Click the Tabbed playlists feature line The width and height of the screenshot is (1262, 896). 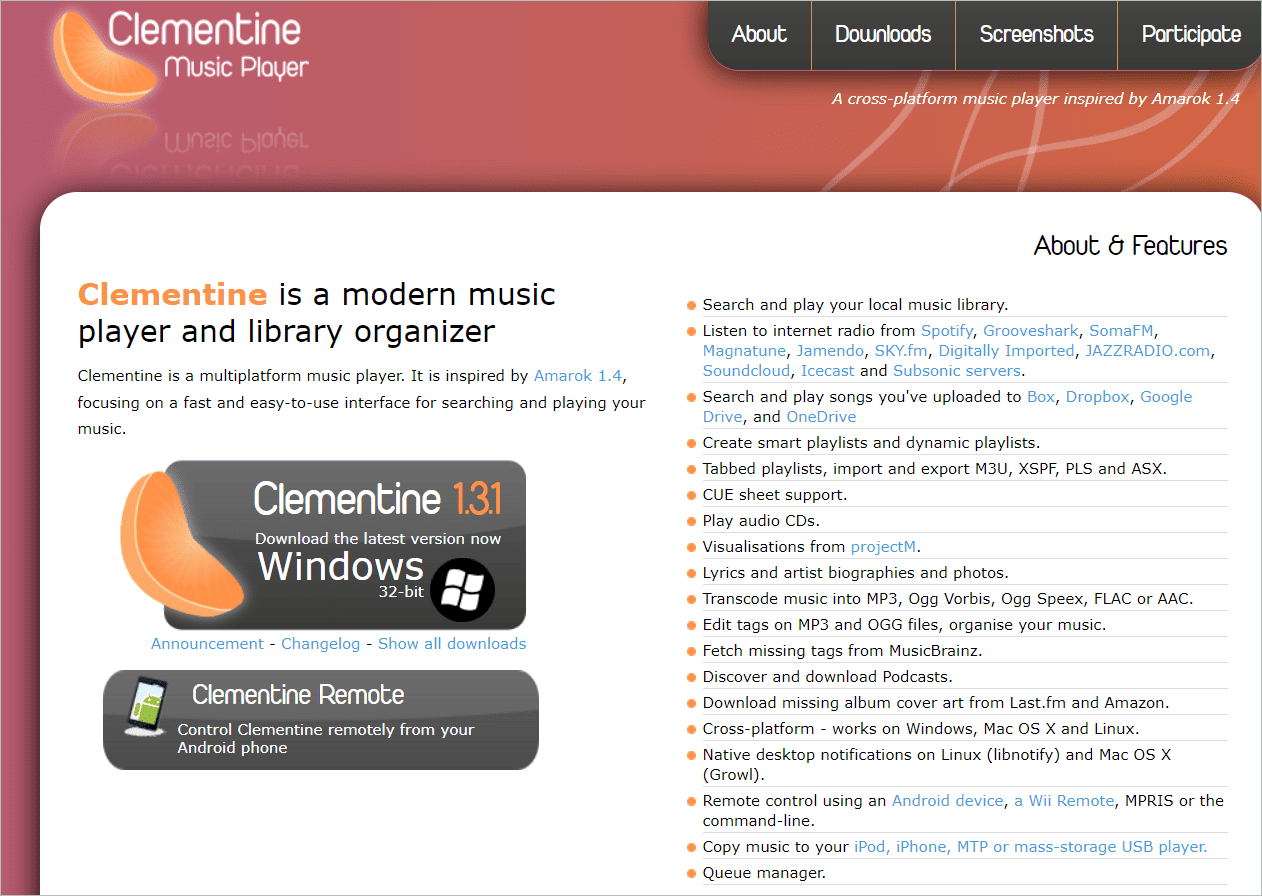935,469
